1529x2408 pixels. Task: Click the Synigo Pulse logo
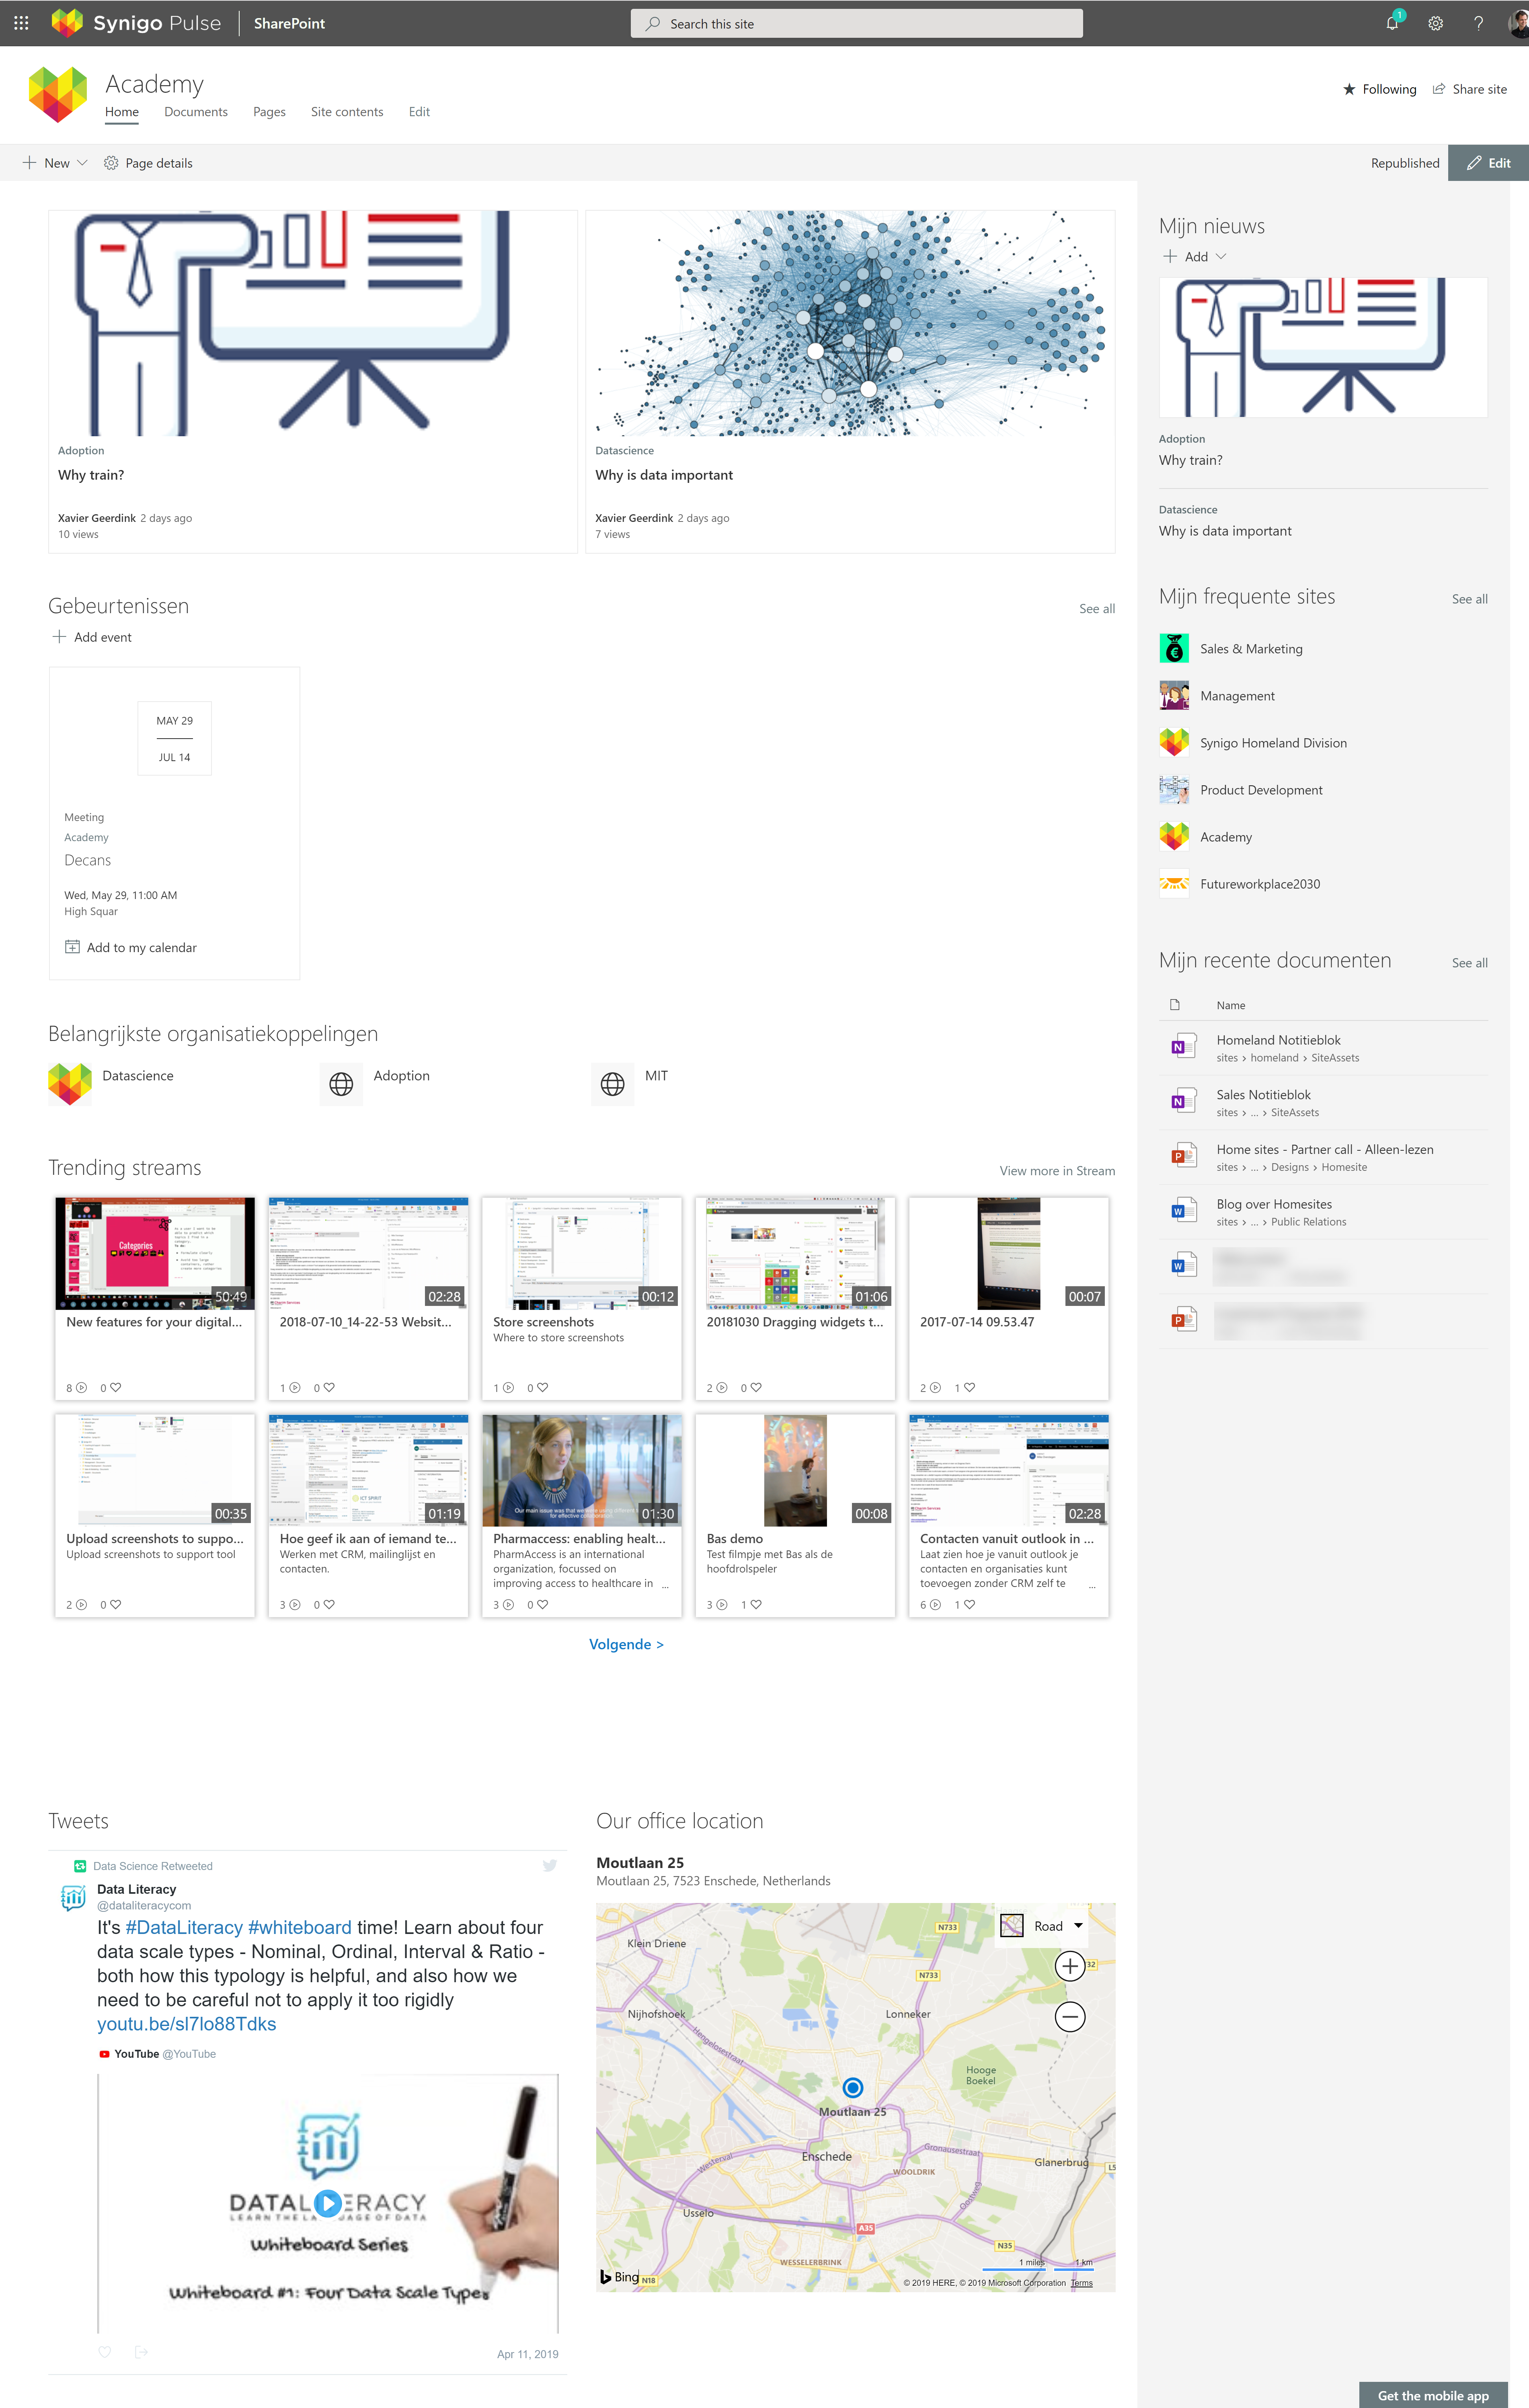pyautogui.click(x=136, y=23)
